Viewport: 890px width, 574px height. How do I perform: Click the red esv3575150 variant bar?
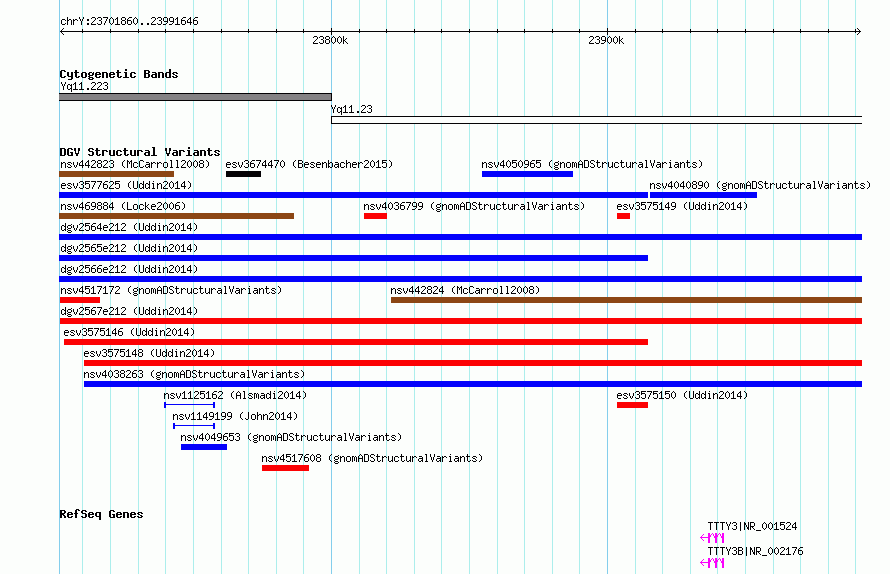coord(632,405)
